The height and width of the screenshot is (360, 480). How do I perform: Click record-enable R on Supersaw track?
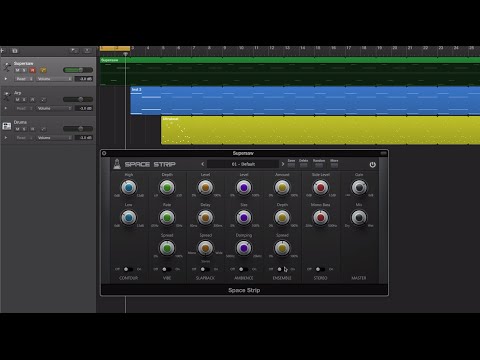pyautogui.click(x=32, y=70)
